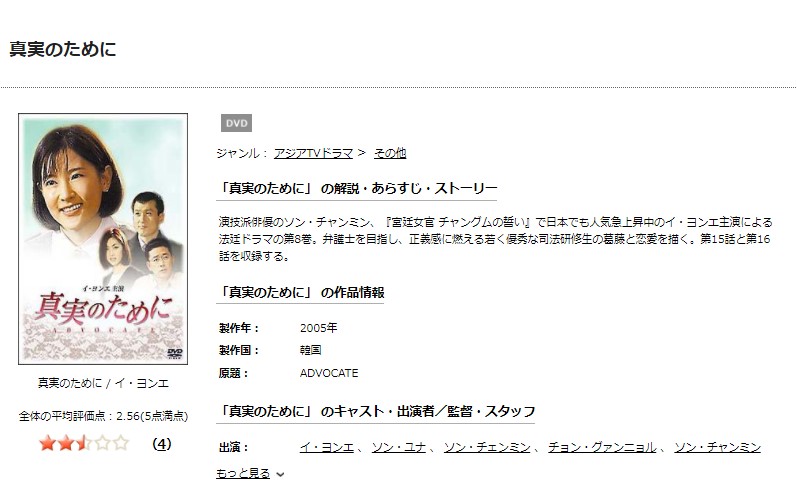Open the DVD cover image

pos(103,239)
